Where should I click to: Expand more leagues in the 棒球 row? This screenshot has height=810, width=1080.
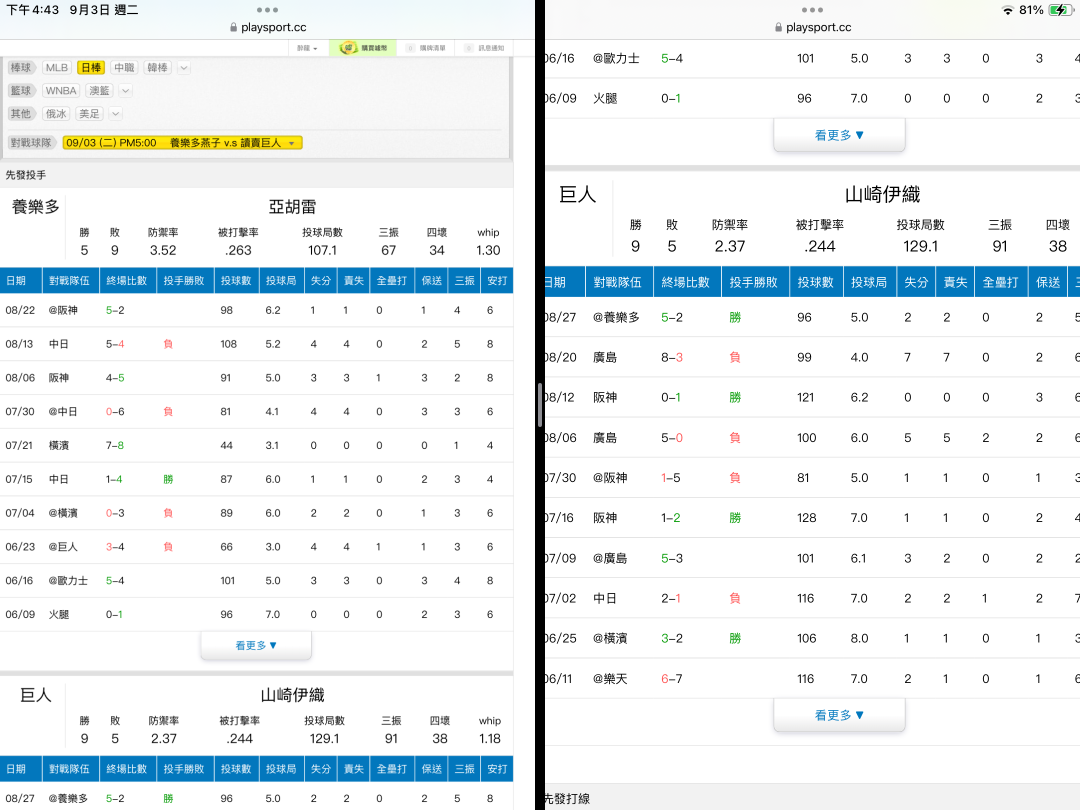[184, 68]
